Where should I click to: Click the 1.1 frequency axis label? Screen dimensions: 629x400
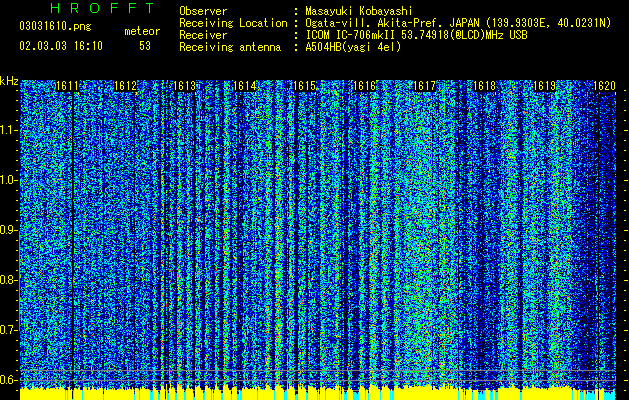click(9, 130)
